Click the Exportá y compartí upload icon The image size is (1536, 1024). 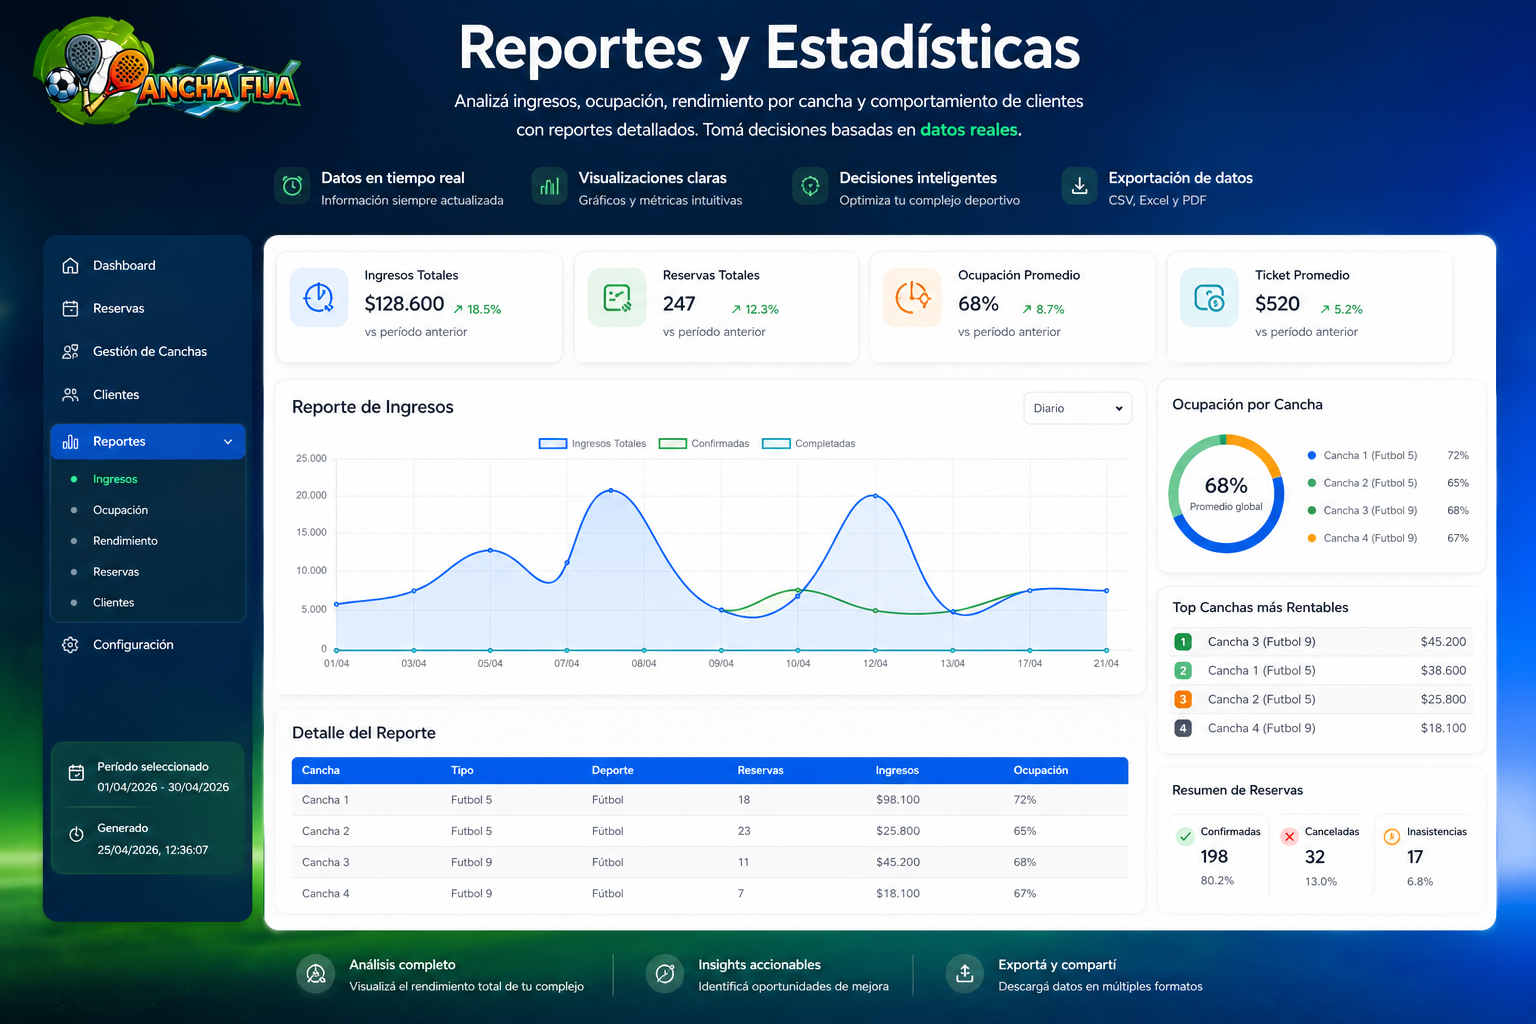click(x=965, y=974)
